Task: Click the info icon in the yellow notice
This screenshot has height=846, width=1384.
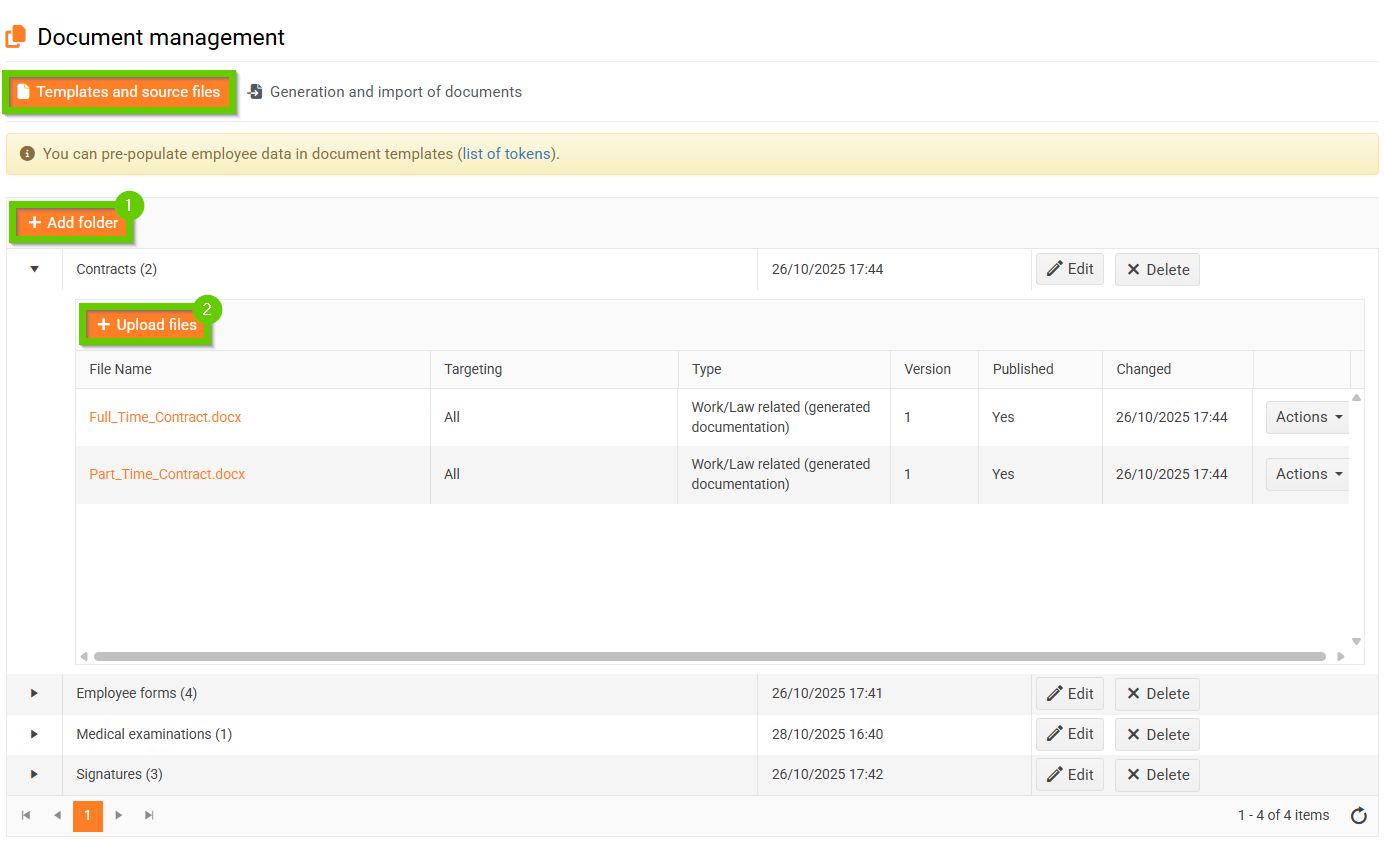Action: click(x=27, y=154)
